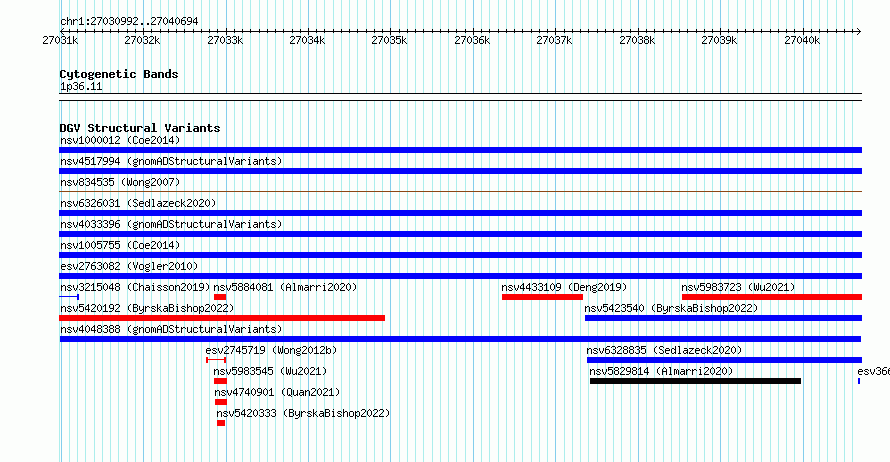Click the nsv4433109 (Deng2019) red bar
This screenshot has width=890, height=462.
pos(542,297)
